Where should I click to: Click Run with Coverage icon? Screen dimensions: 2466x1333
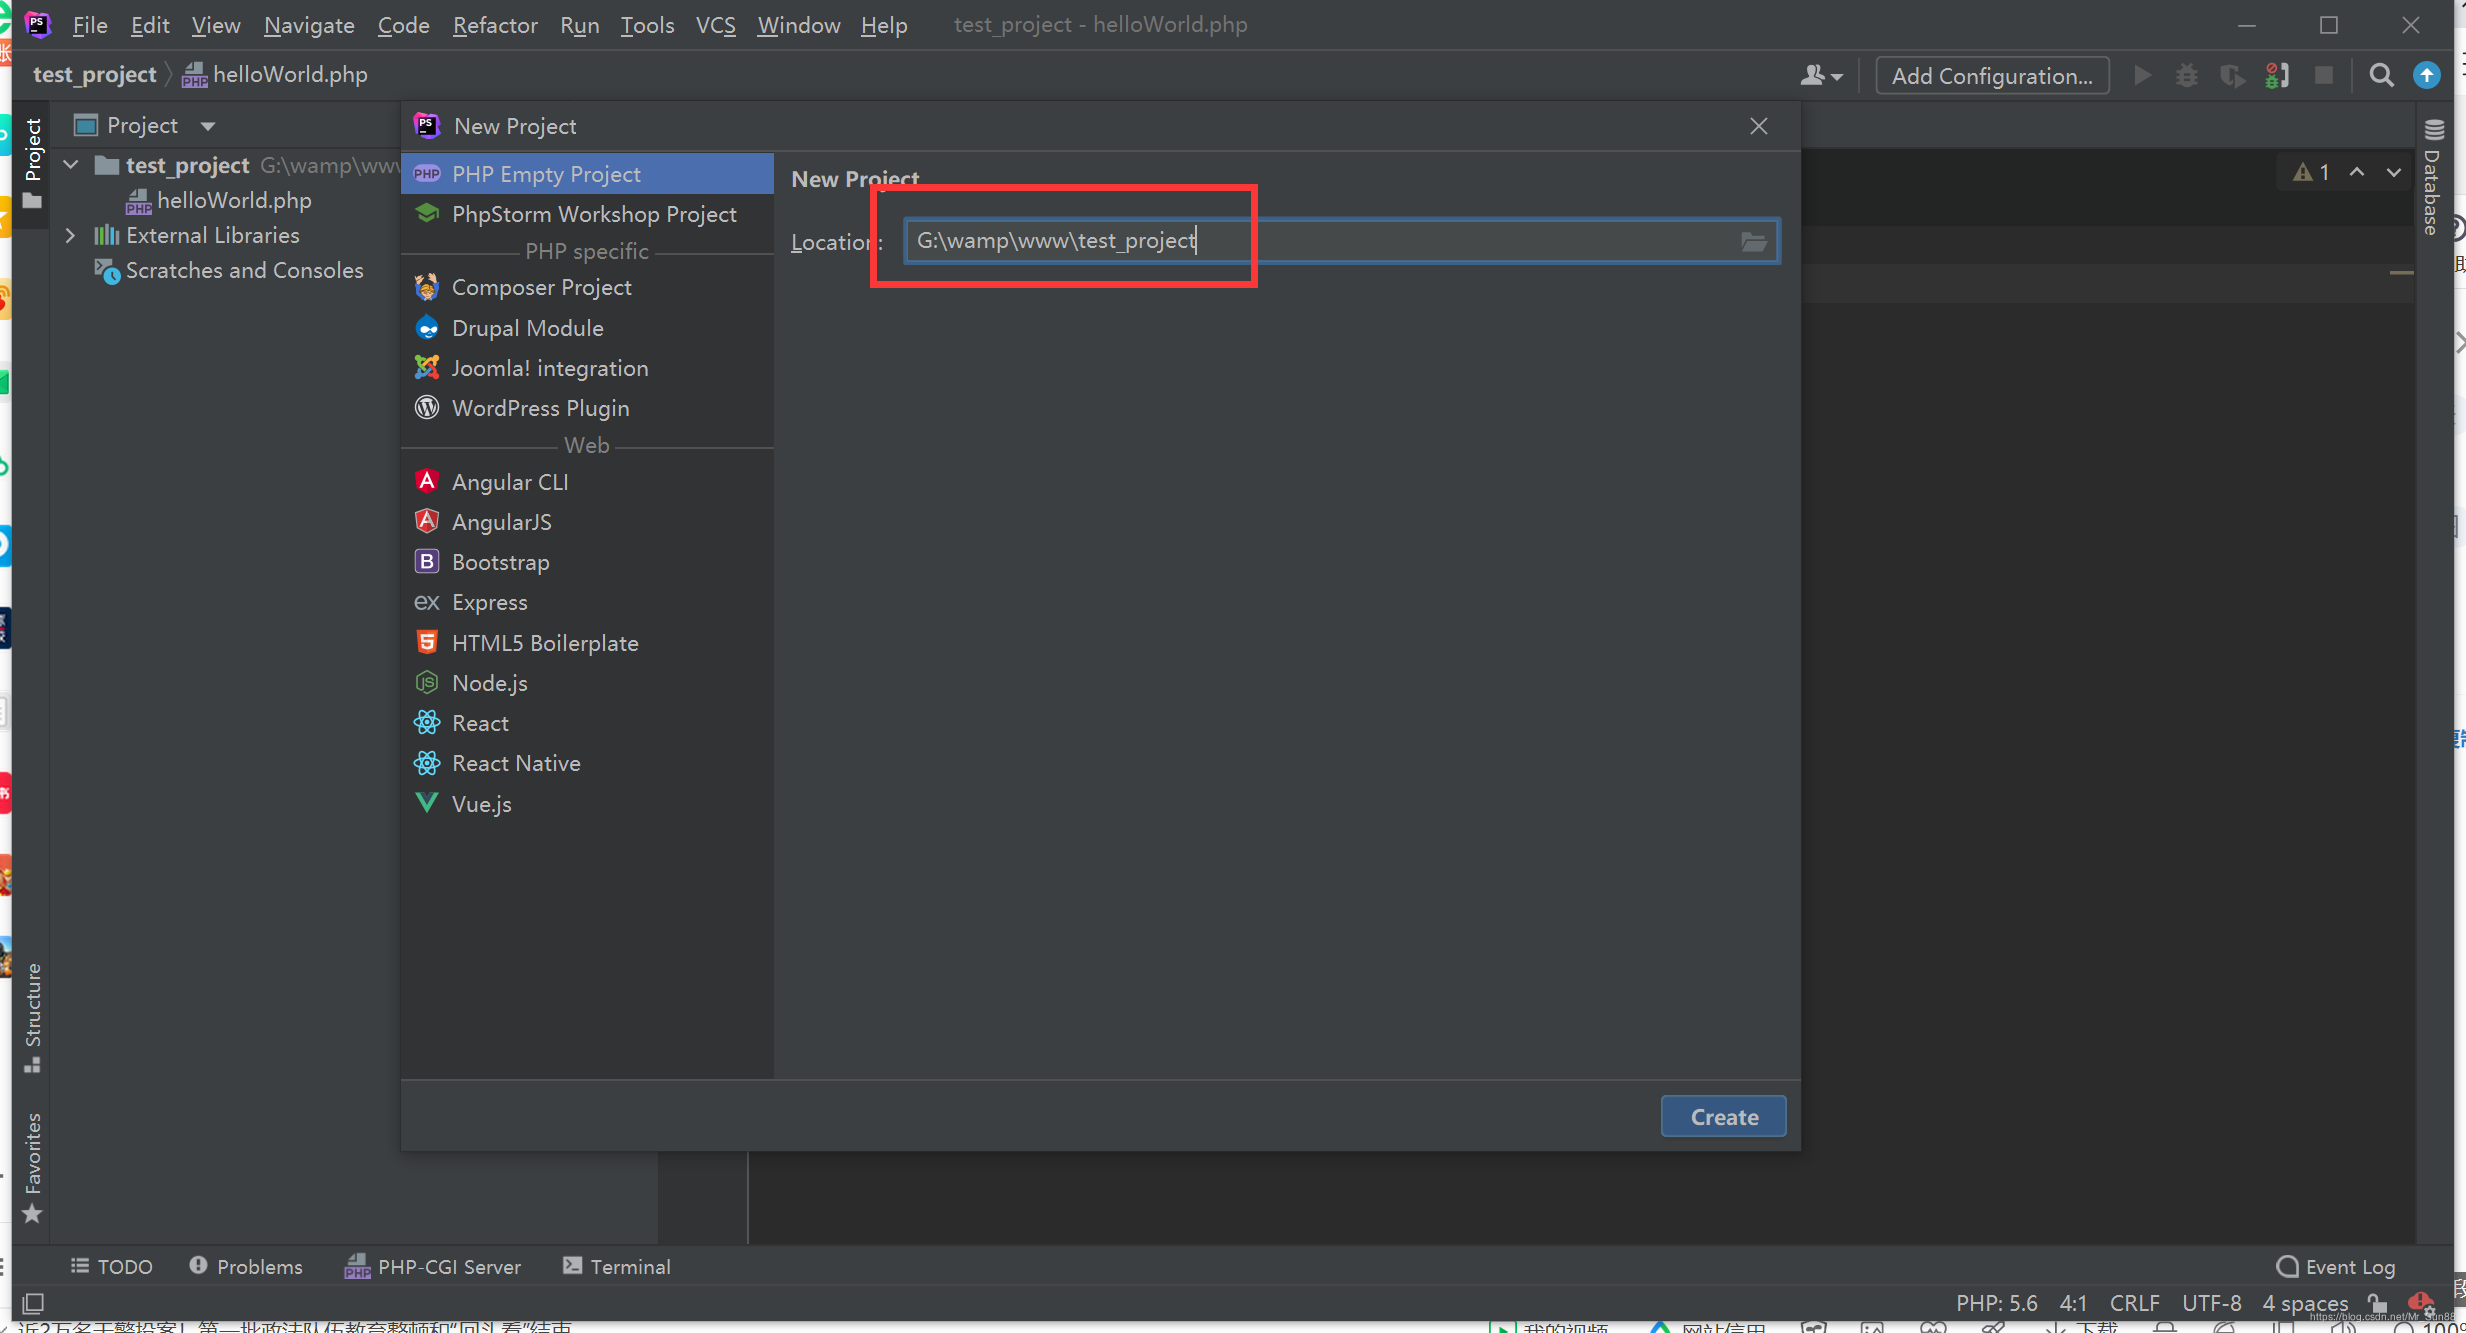point(2232,76)
